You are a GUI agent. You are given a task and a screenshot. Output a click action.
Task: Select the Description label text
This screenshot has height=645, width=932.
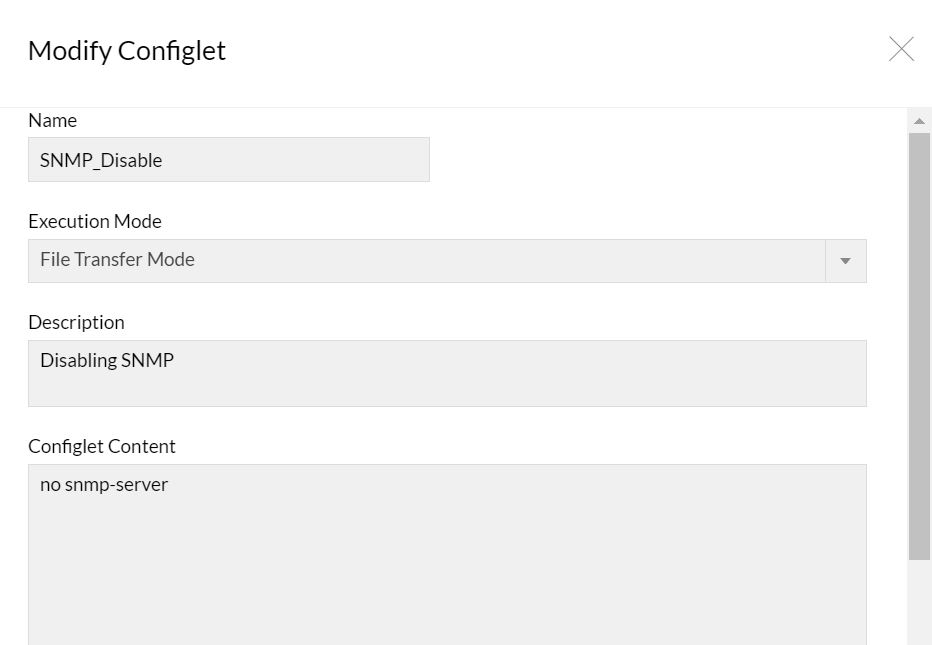click(x=76, y=322)
